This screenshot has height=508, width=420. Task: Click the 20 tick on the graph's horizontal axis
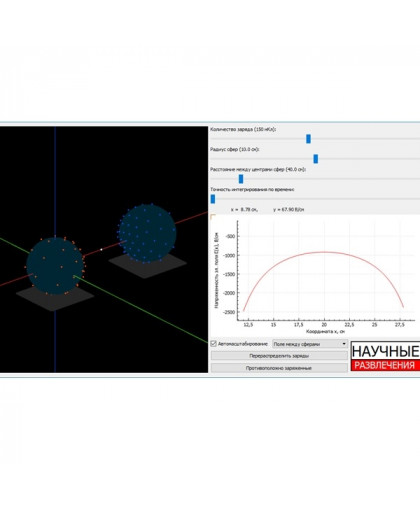tap(324, 325)
